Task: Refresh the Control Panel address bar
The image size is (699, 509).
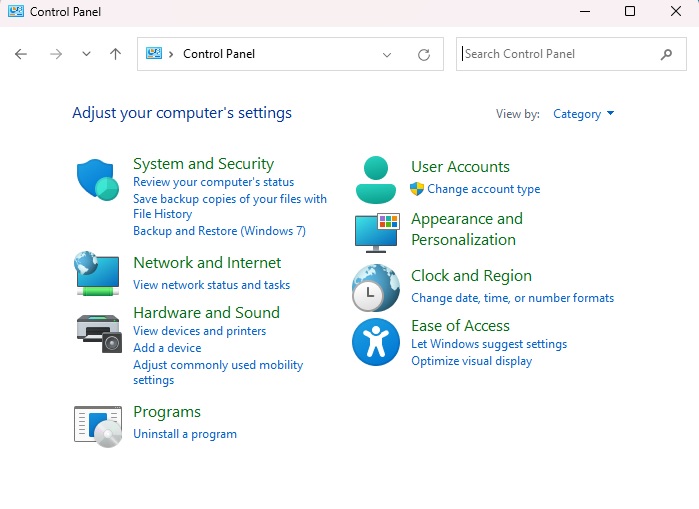Action: click(424, 54)
